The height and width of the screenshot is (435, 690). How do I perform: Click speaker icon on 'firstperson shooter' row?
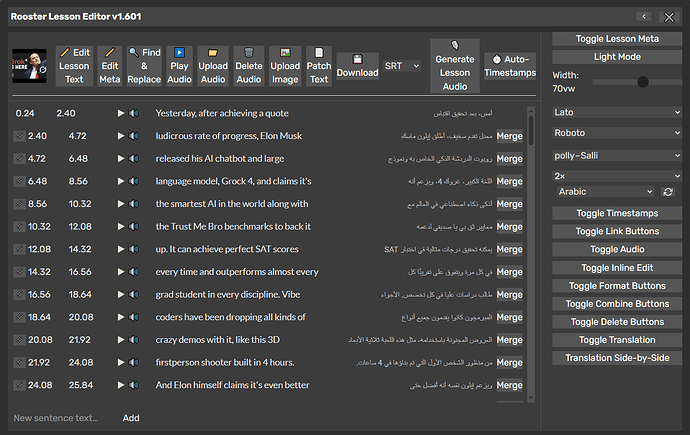click(x=134, y=363)
